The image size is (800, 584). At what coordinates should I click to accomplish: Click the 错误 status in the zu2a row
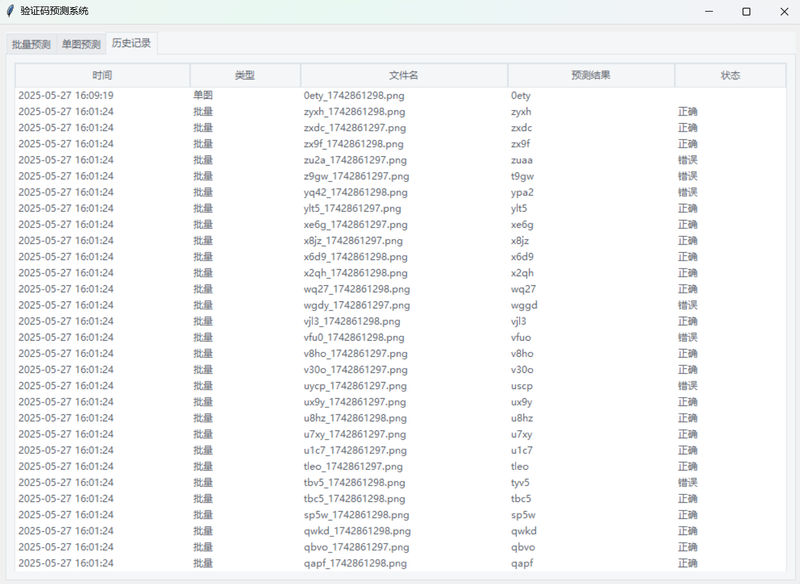[688, 160]
